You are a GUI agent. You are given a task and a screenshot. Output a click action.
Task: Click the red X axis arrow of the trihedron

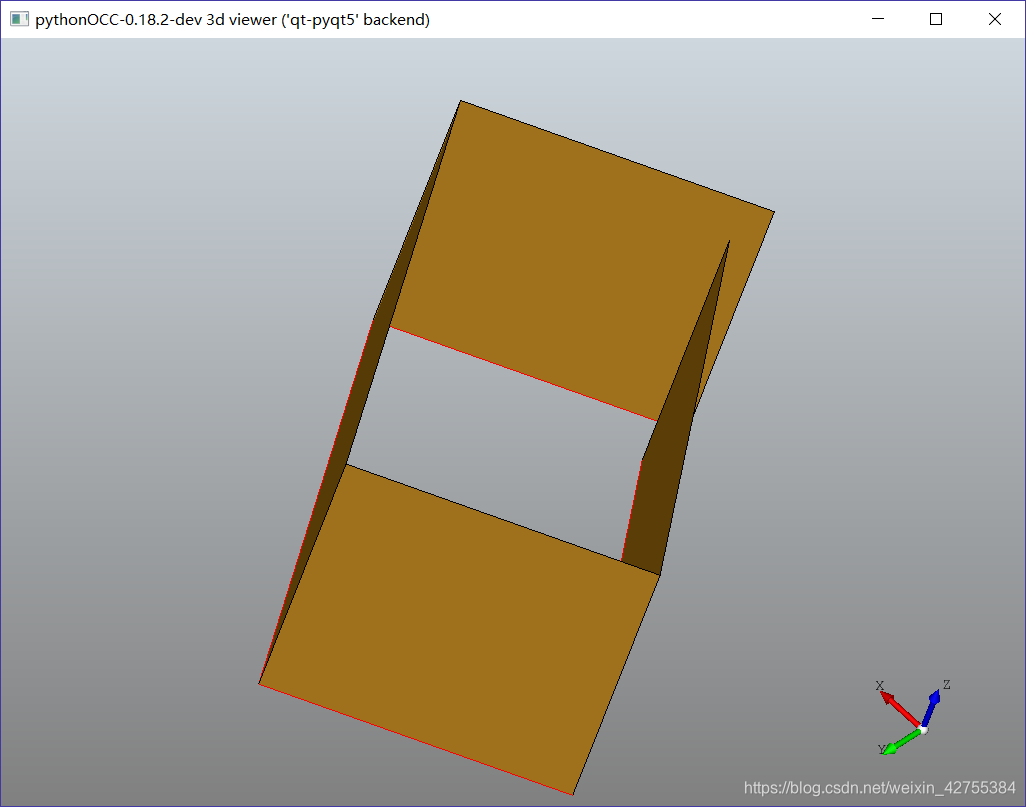point(900,708)
